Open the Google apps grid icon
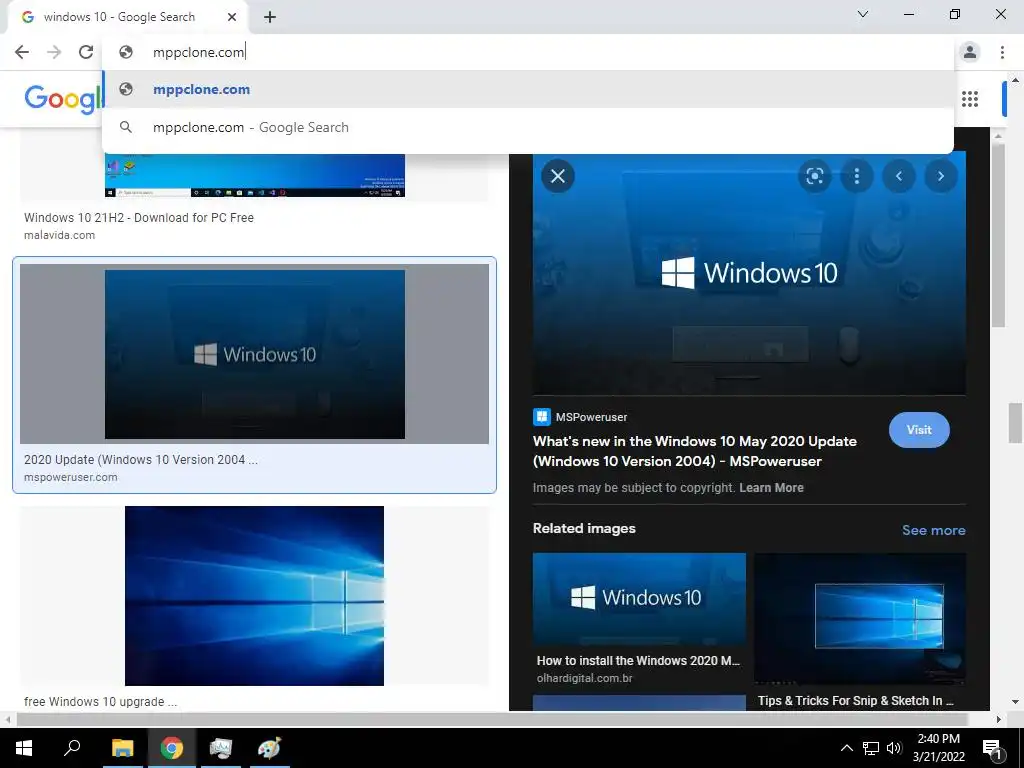This screenshot has width=1024, height=768. [x=970, y=99]
